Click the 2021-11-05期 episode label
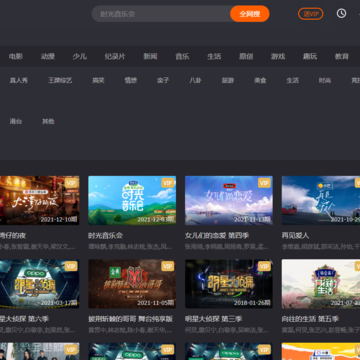 tap(156, 303)
